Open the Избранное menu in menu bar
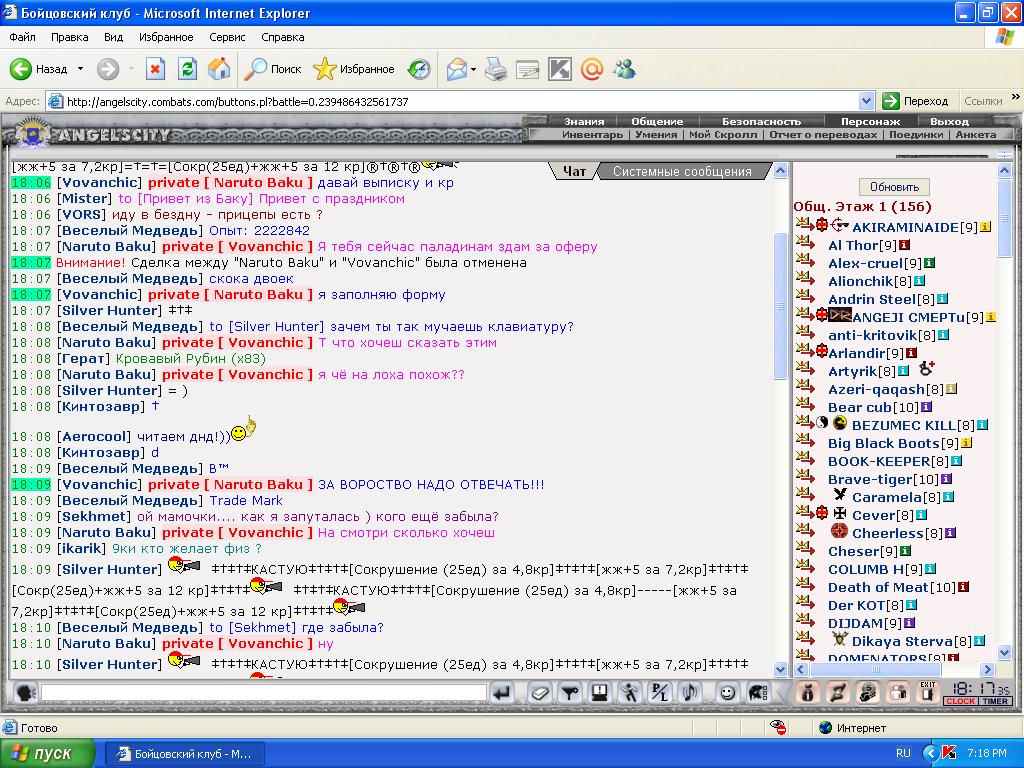The image size is (1024, 768). [166, 37]
